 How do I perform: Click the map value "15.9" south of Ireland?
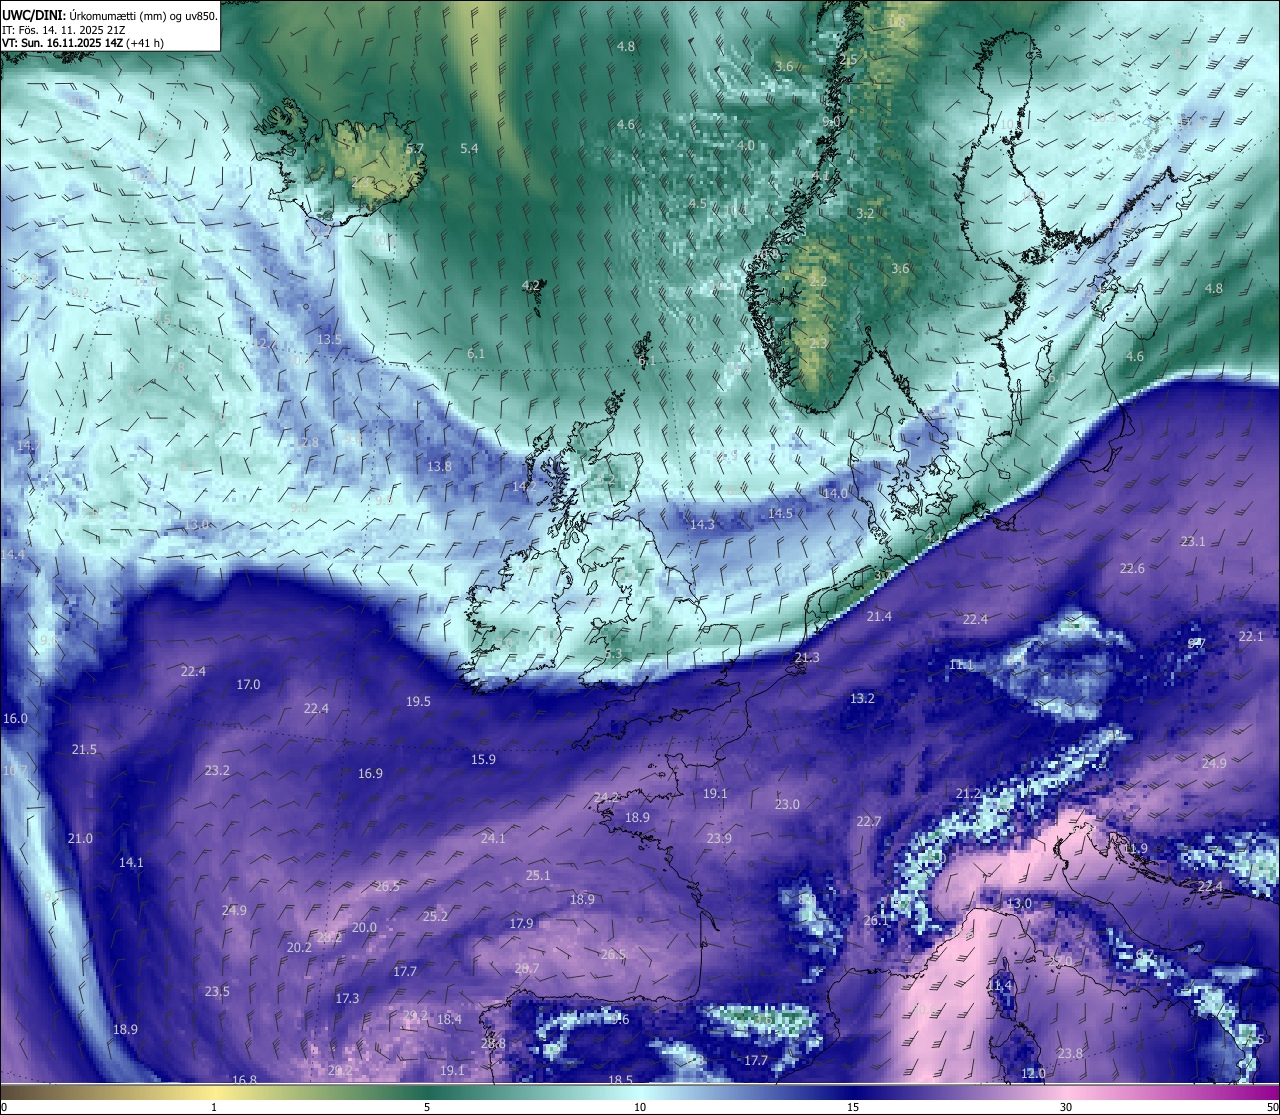point(483,759)
